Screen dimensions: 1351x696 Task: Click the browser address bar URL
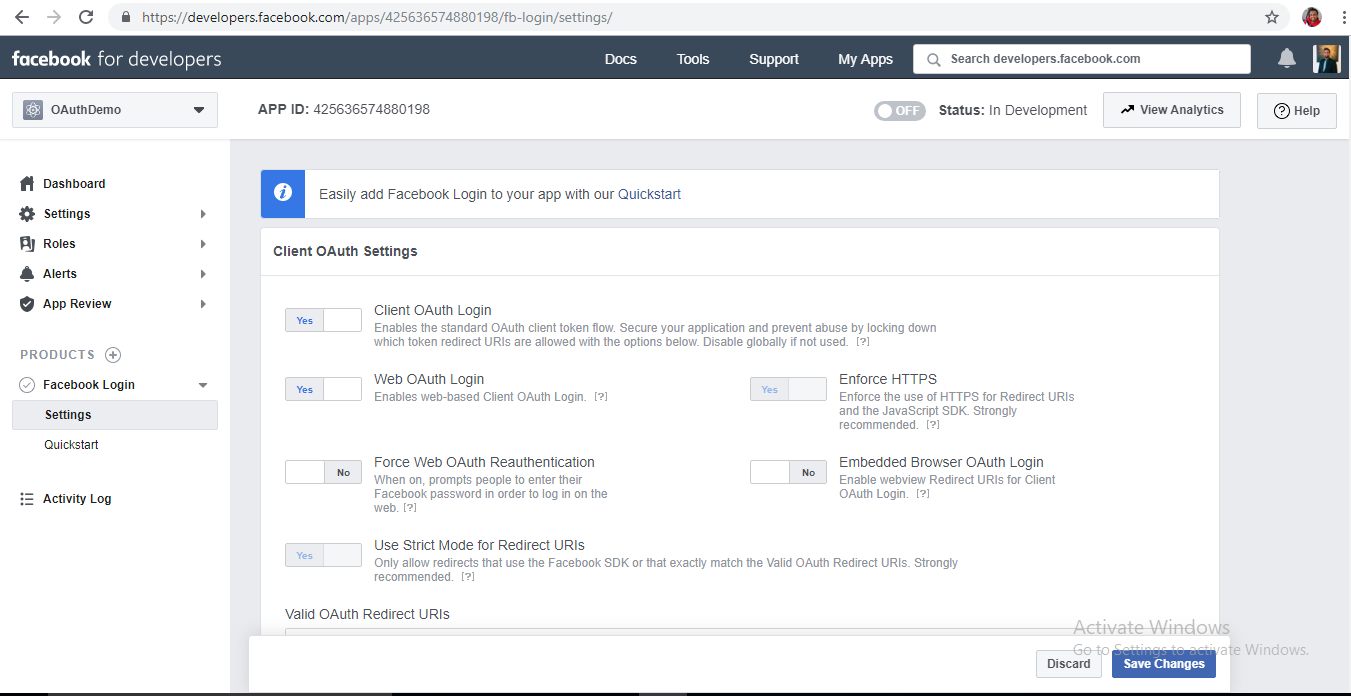[377, 17]
